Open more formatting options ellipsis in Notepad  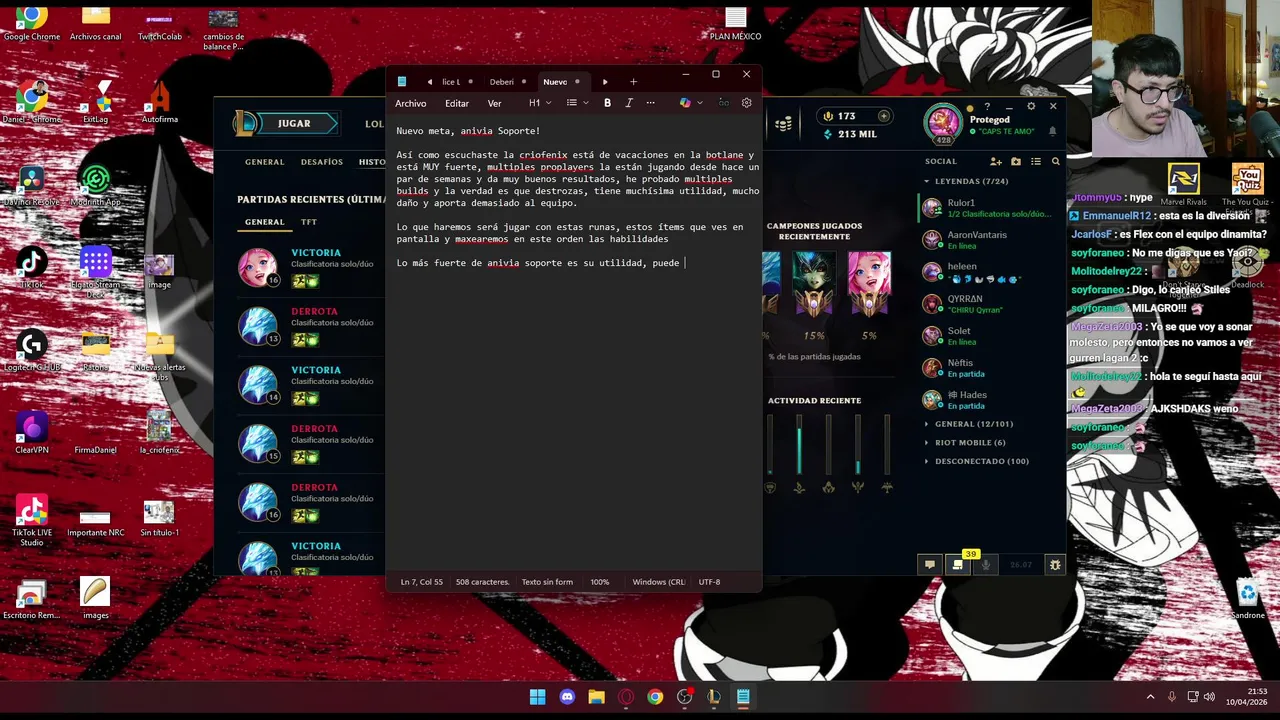(651, 103)
